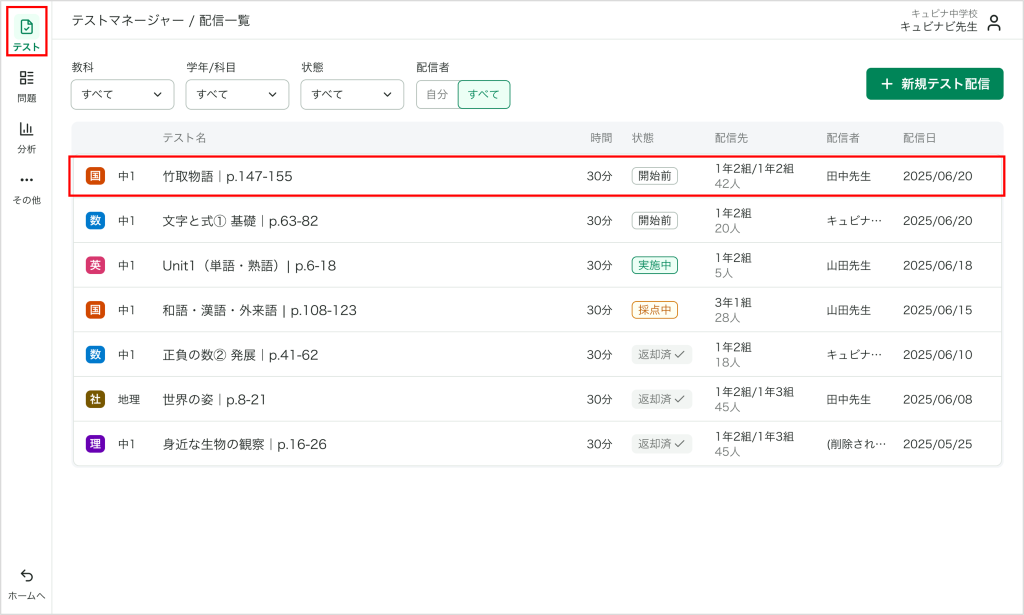Click (削除され… 配信者 cell
Image resolution: width=1024 pixels, height=615 pixels.
pos(856,444)
